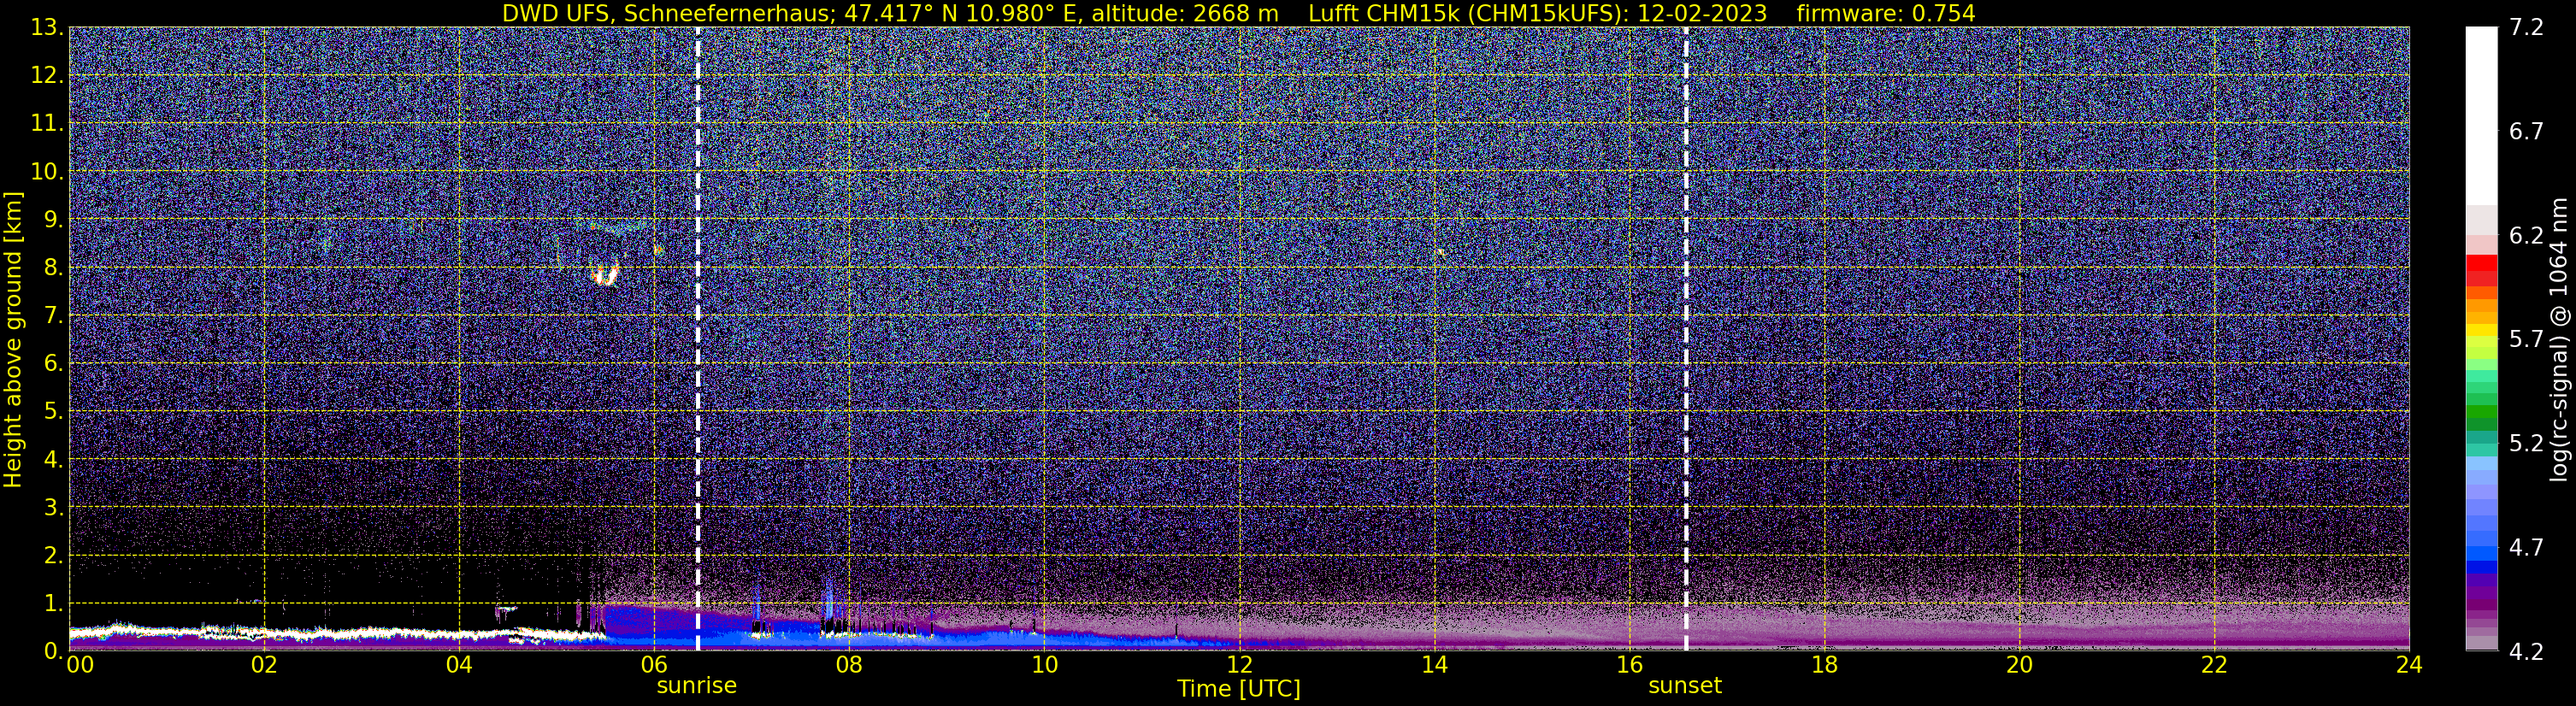Click the '11.' tick on the height axis
Viewport: 2576px width, 706px height.
coord(47,124)
